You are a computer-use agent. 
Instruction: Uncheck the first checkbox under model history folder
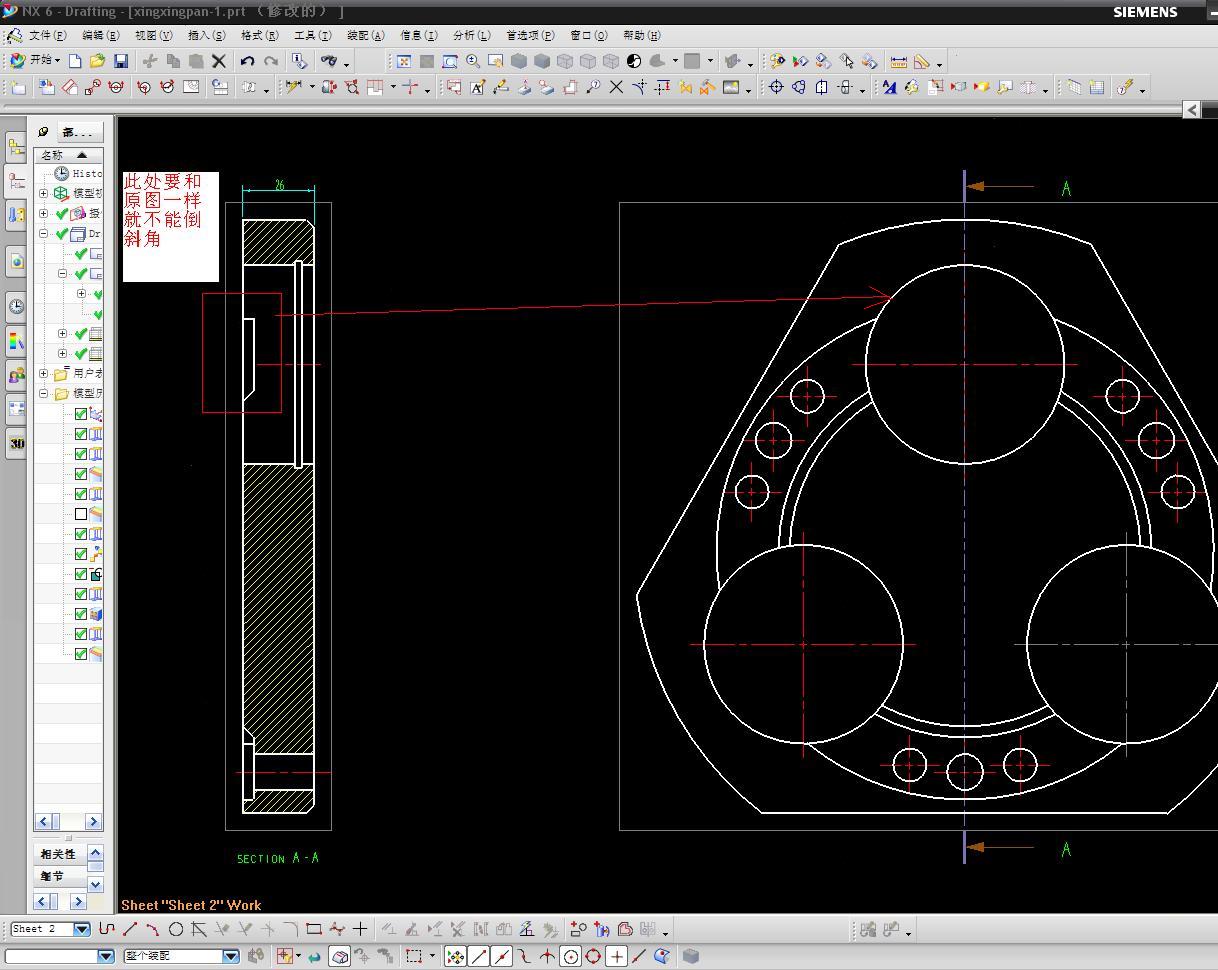(x=81, y=414)
